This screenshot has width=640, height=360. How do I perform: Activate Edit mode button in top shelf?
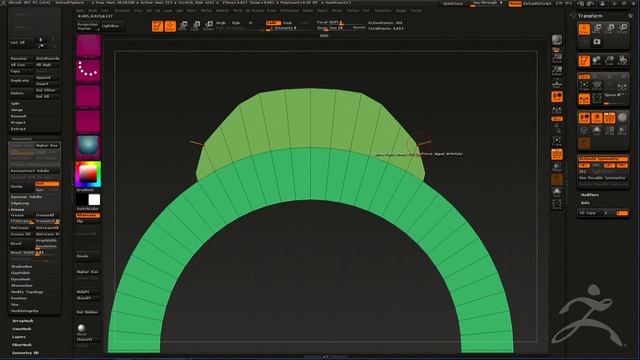coord(157,26)
